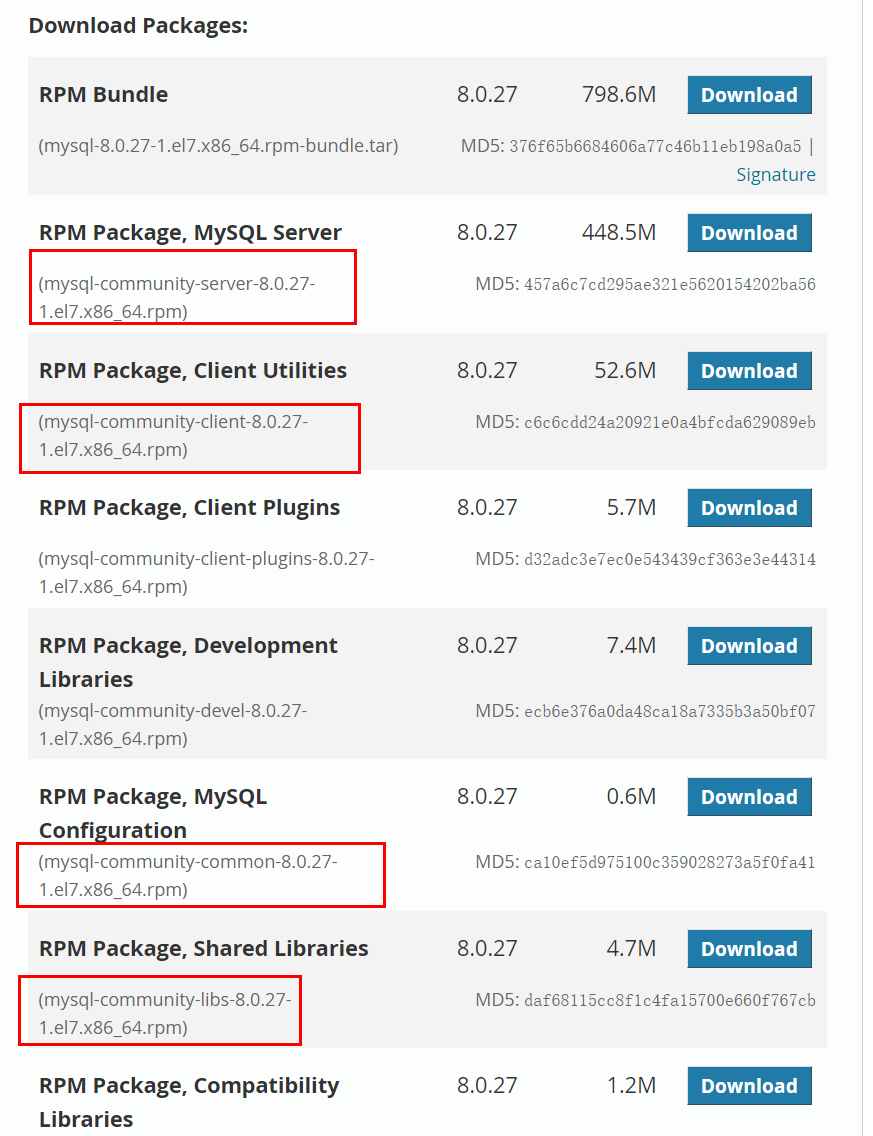
Task: Select the "RPM Package, Shared Libraries" title
Action: [204, 948]
